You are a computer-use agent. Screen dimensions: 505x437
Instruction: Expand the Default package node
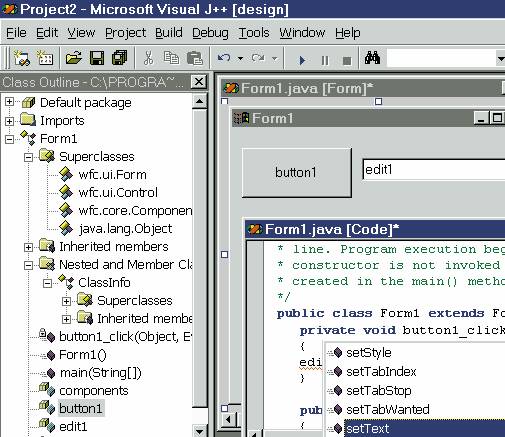pyautogui.click(x=9, y=102)
